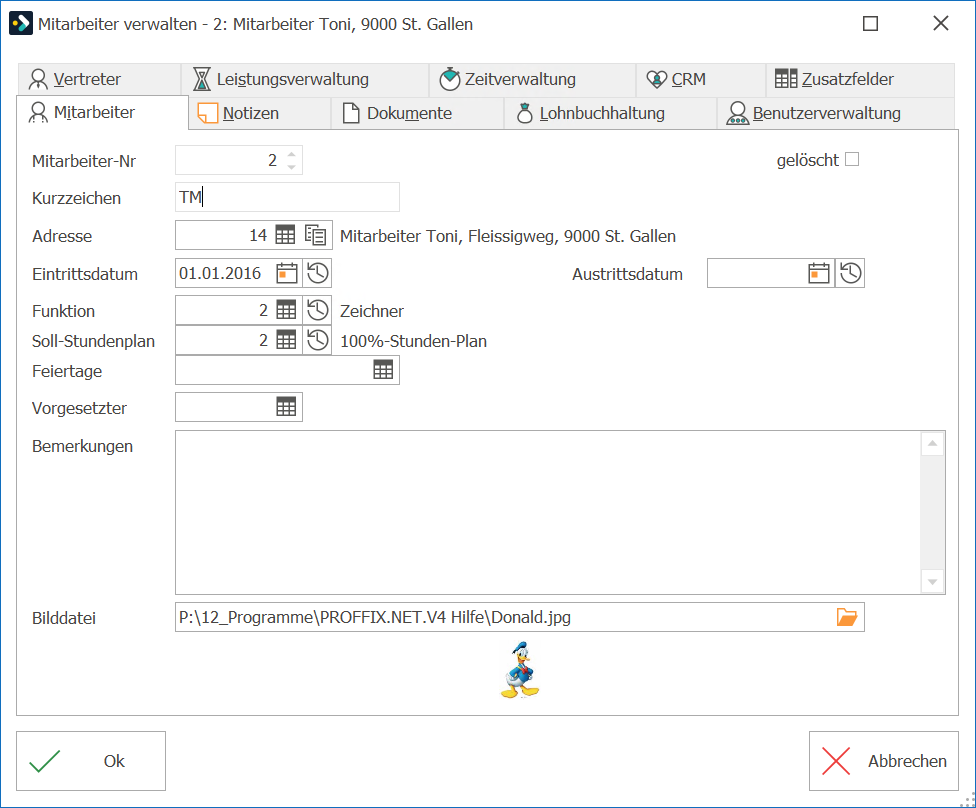Increase Mitarbeiter-Nr with up arrow
This screenshot has height=808, width=976.
click(x=291, y=154)
